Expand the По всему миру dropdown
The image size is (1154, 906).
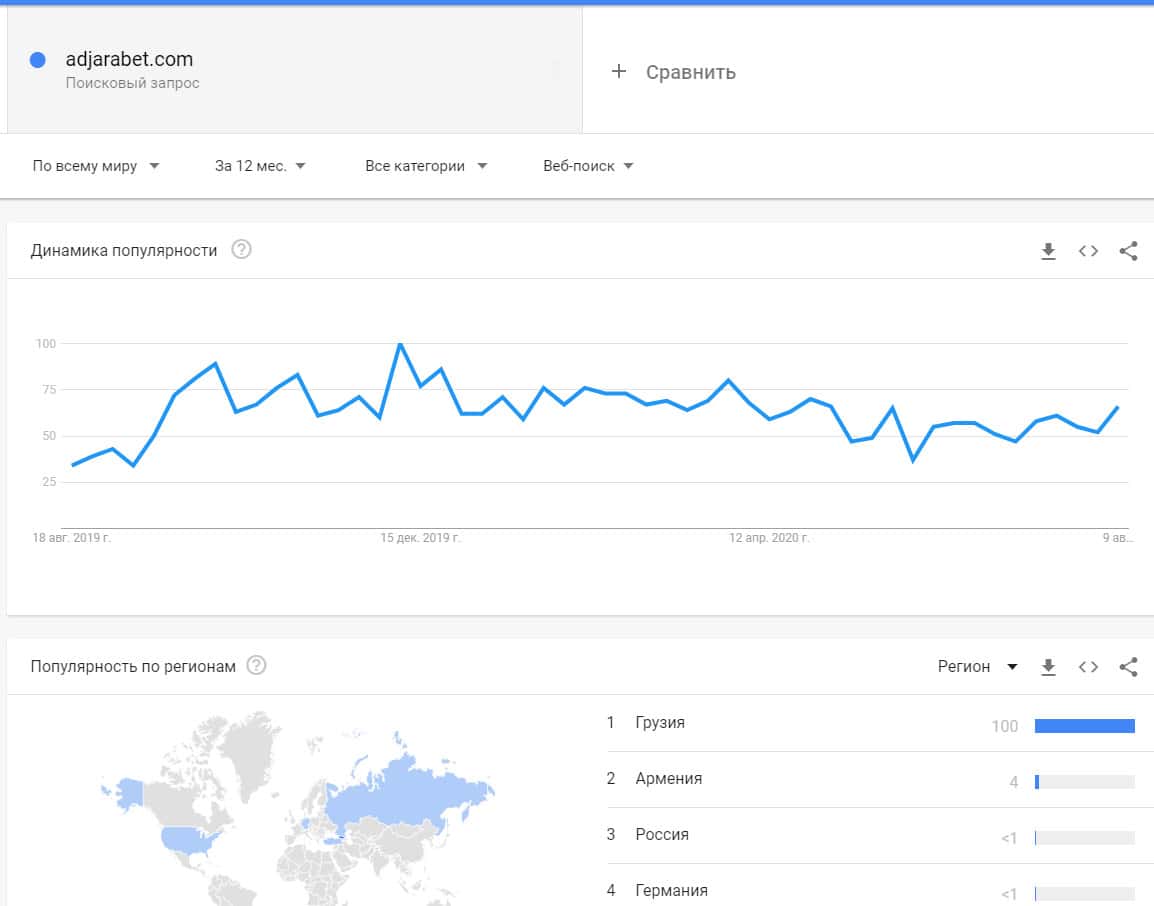point(96,166)
